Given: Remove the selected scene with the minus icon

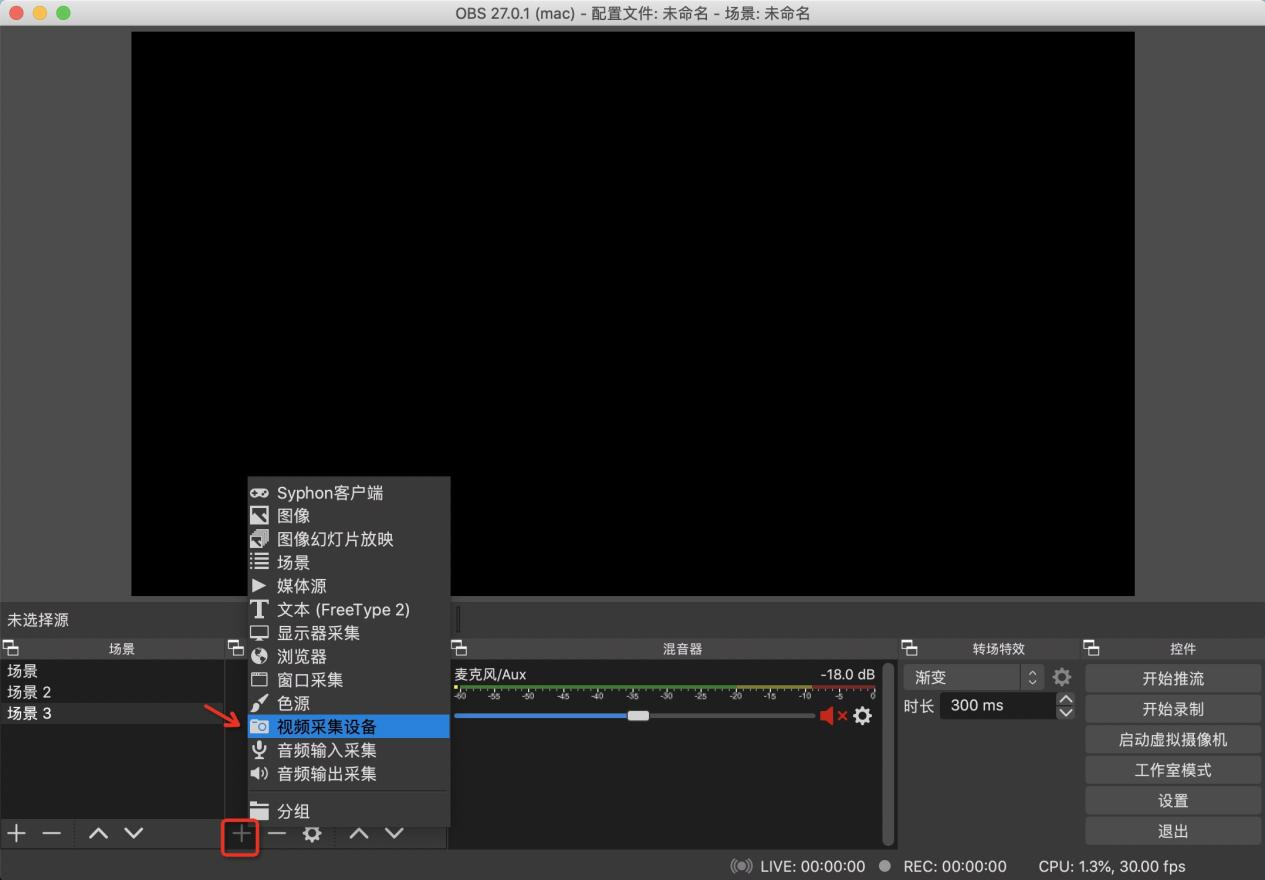Looking at the screenshot, I should pyautogui.click(x=52, y=833).
